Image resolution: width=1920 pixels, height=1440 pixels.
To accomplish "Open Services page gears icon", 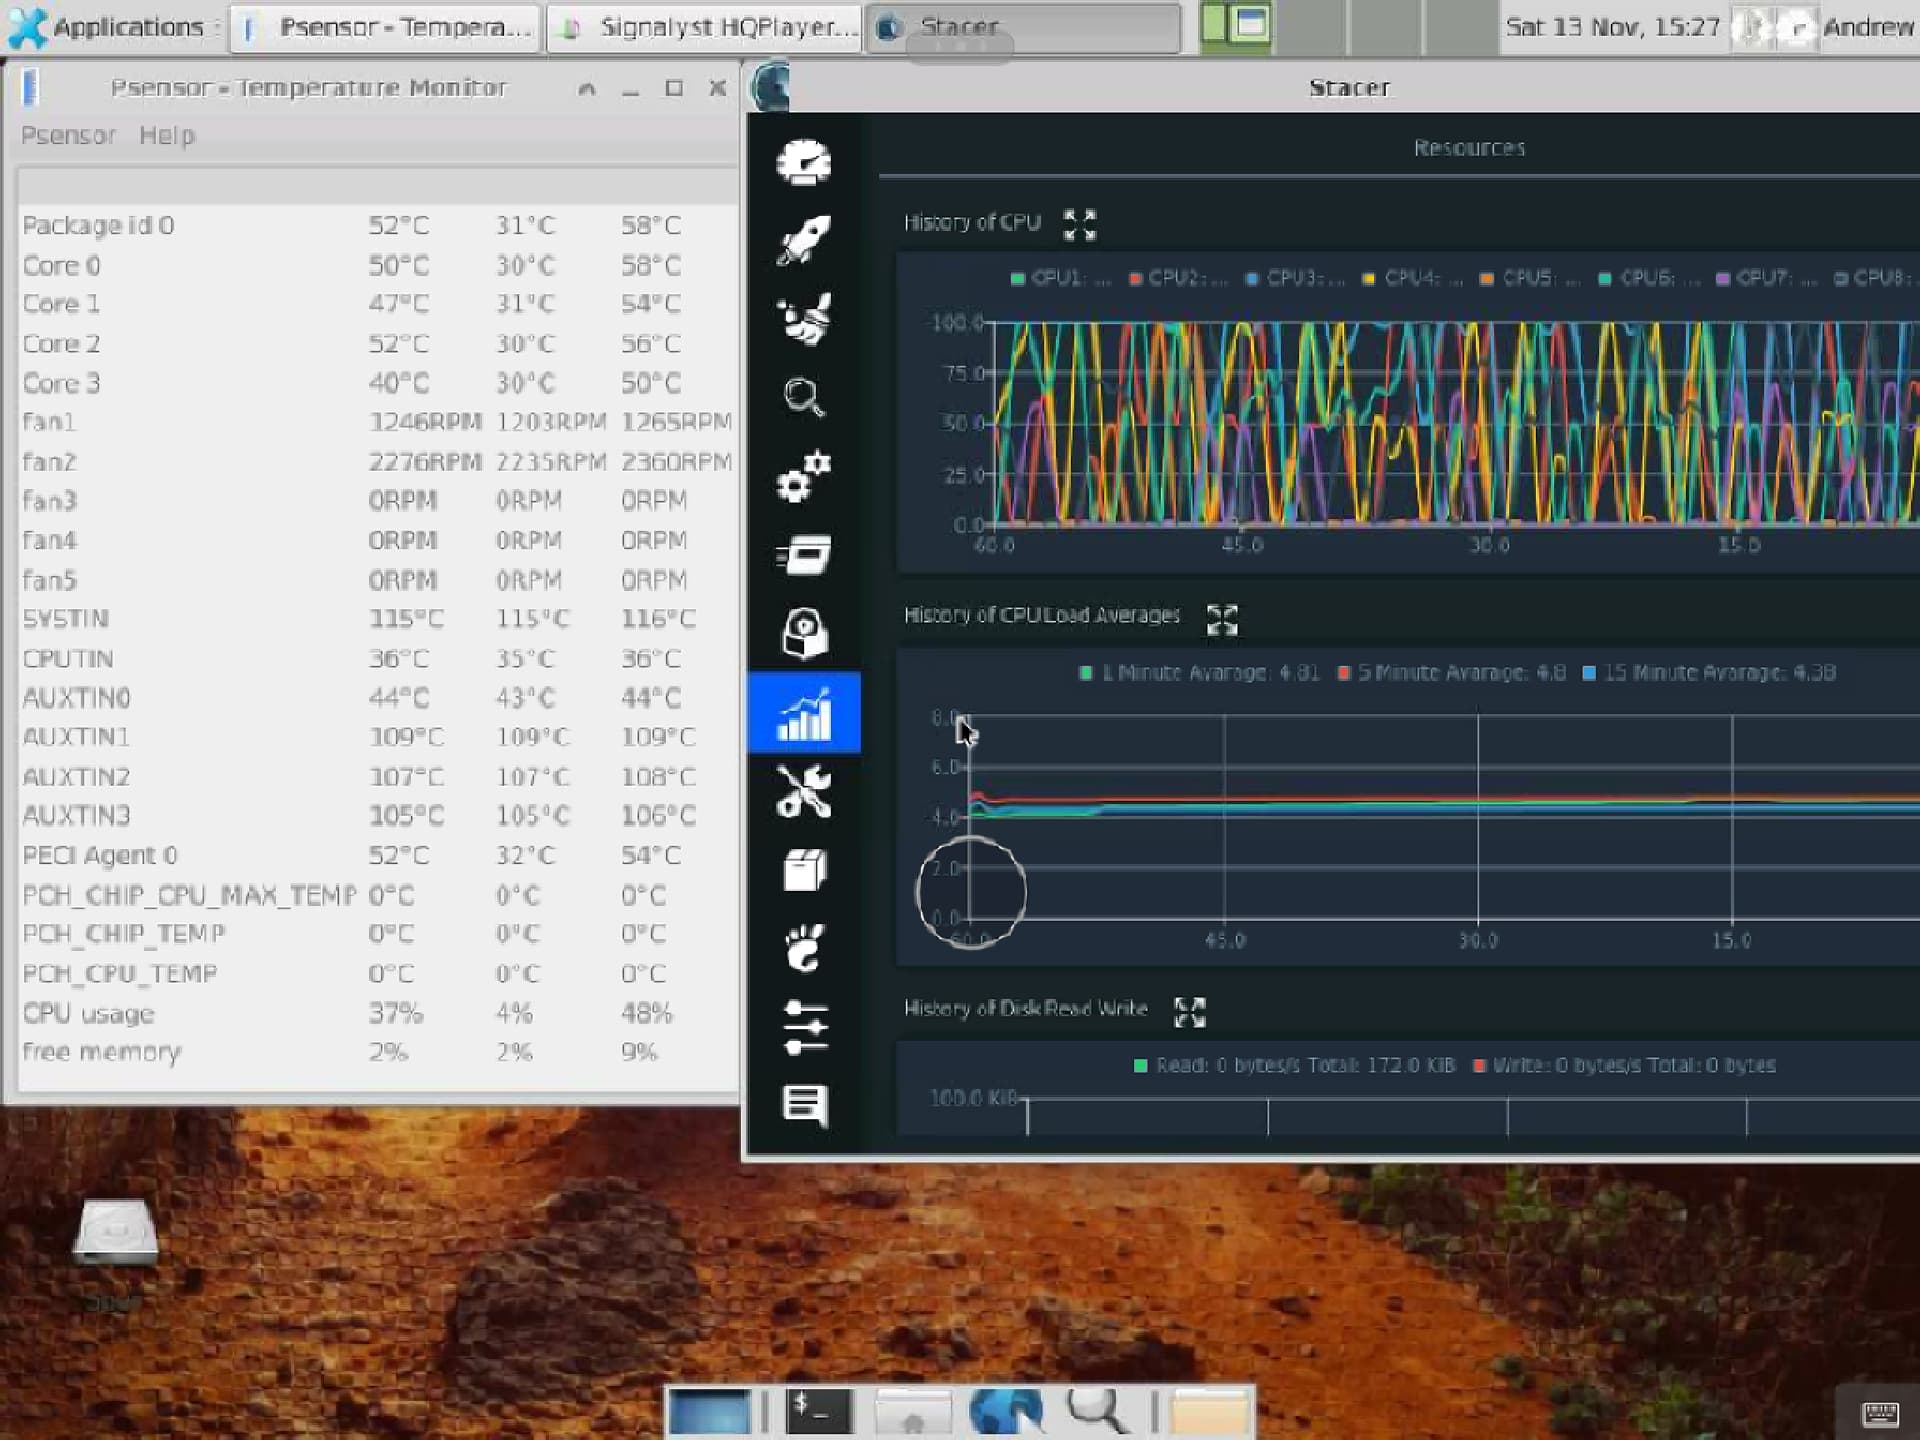I will tap(804, 476).
